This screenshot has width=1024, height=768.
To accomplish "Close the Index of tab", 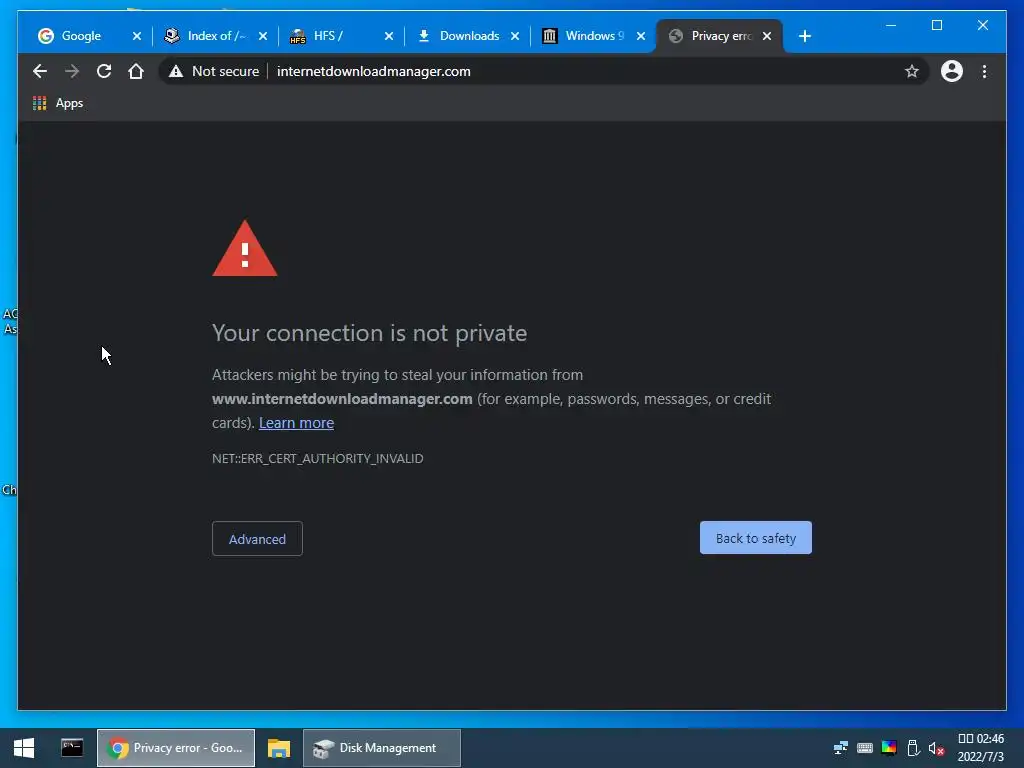I will (x=263, y=36).
